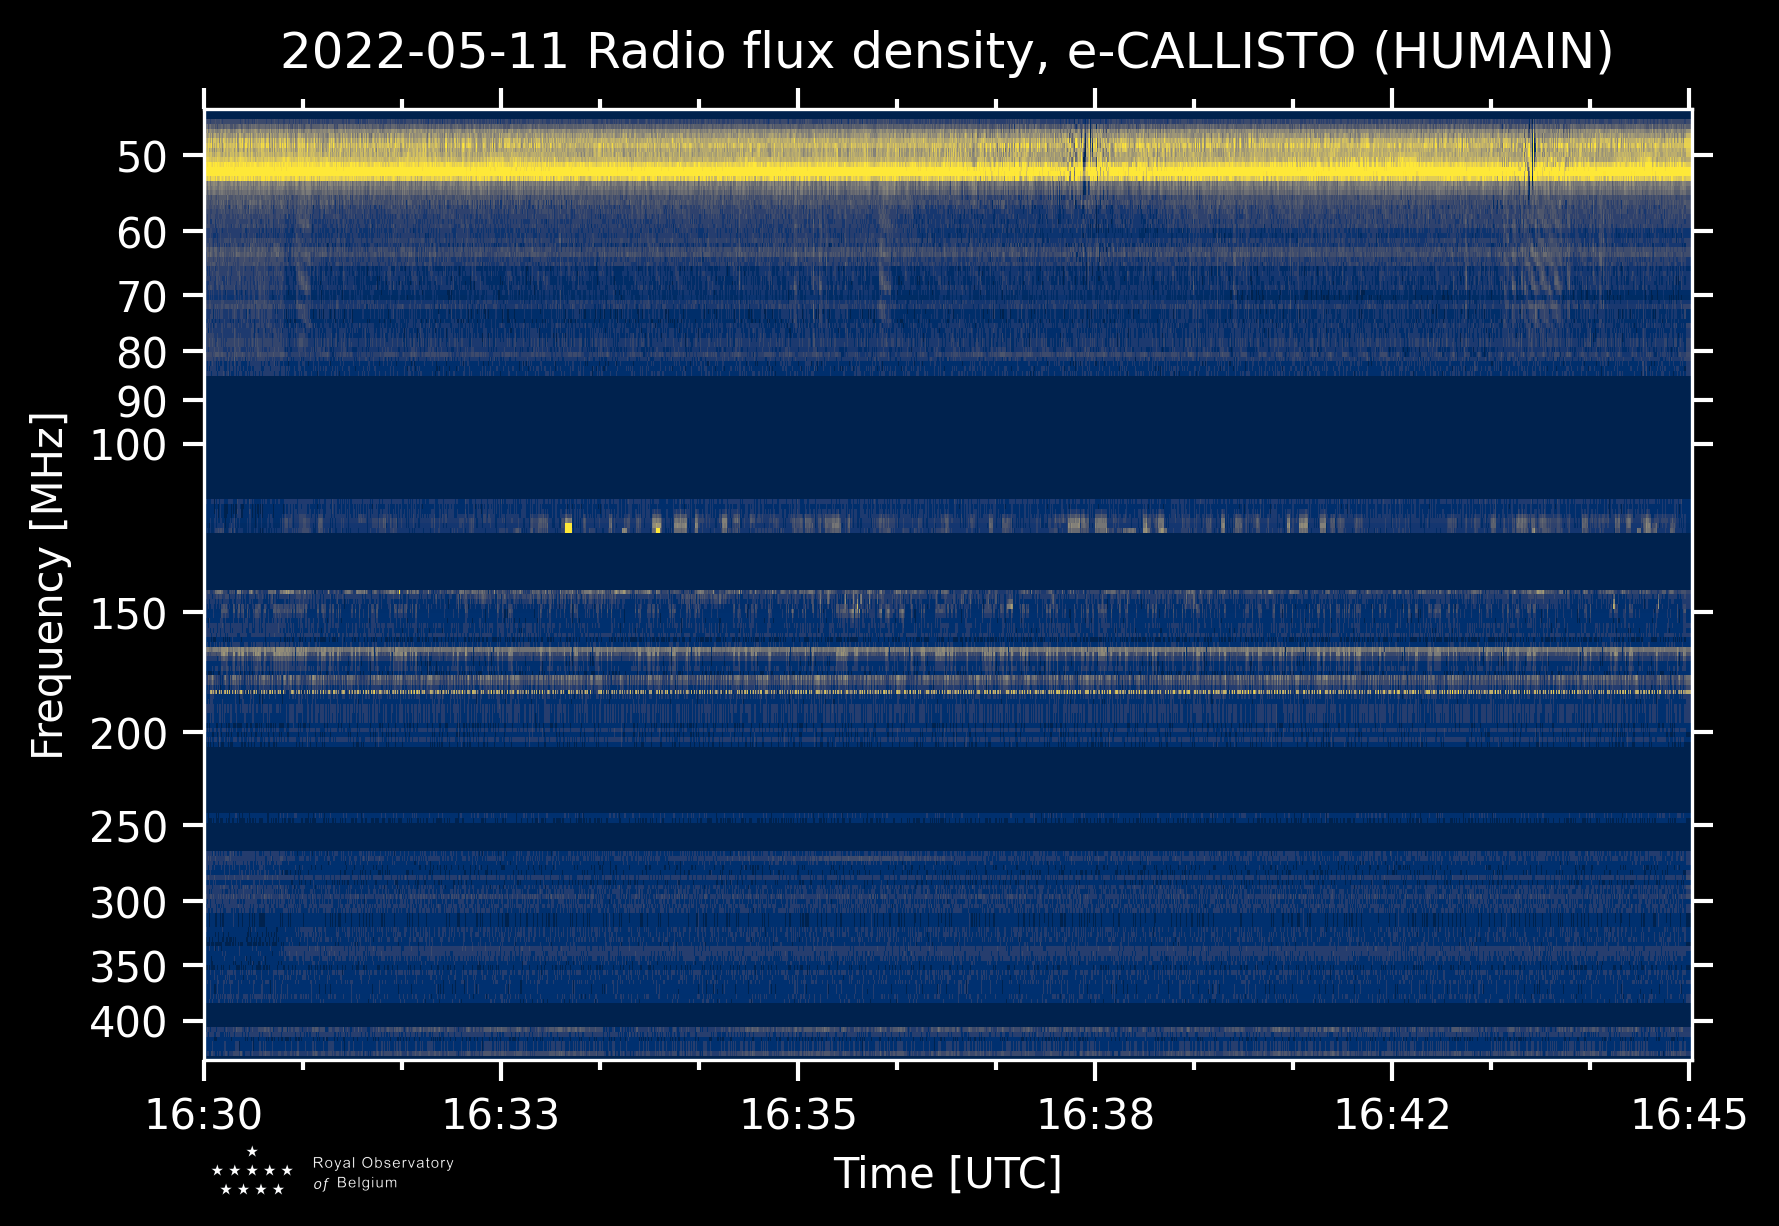1779x1226 pixels.
Task: Select the plot title mentioning e-CALLISTO (HUMAIN)
Action: point(946,52)
